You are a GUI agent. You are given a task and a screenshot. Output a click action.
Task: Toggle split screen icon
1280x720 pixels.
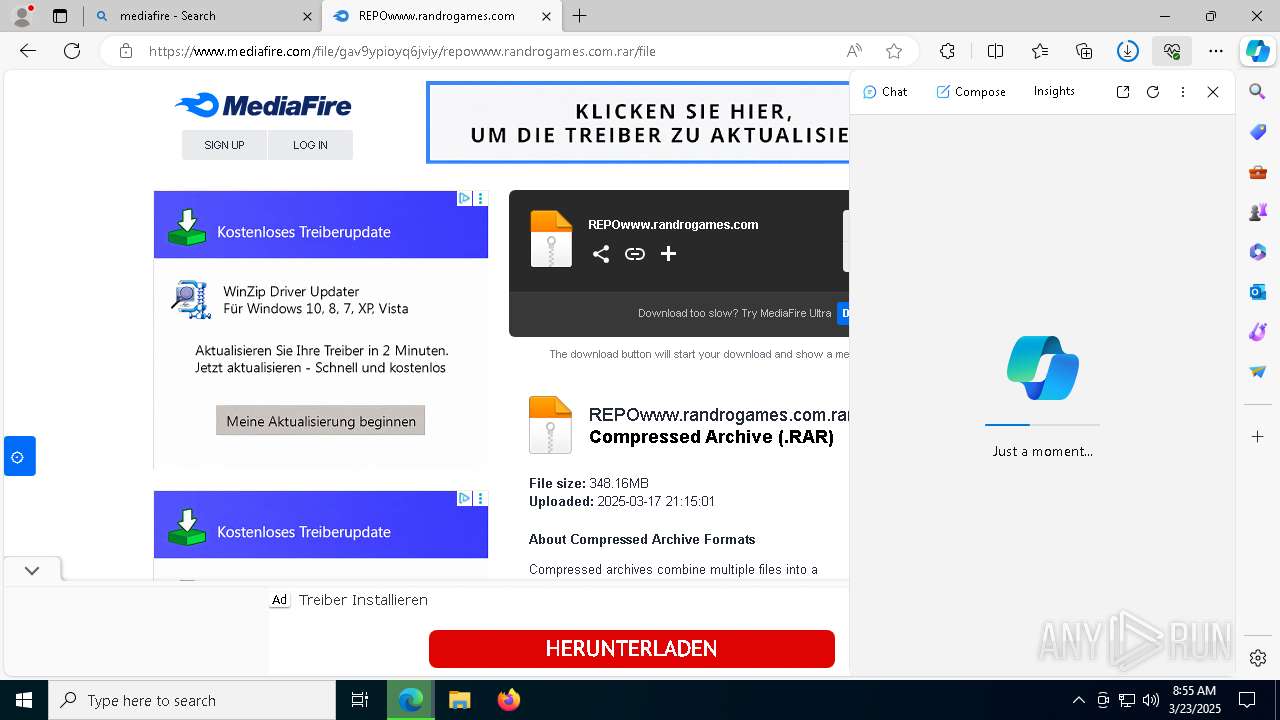point(995,51)
